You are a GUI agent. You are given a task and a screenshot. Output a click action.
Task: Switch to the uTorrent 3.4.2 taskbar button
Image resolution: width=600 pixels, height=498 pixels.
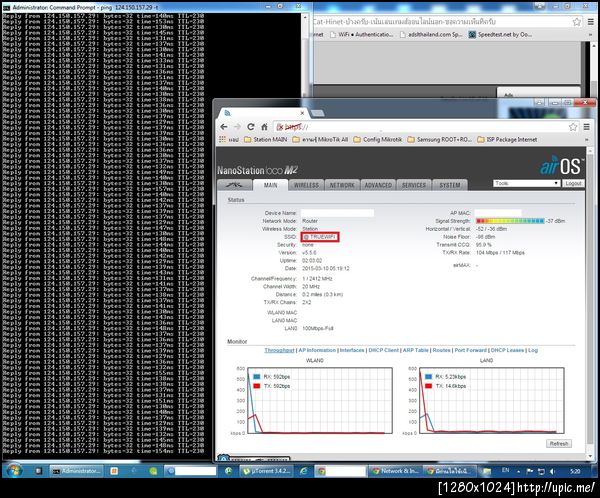click(x=267, y=471)
